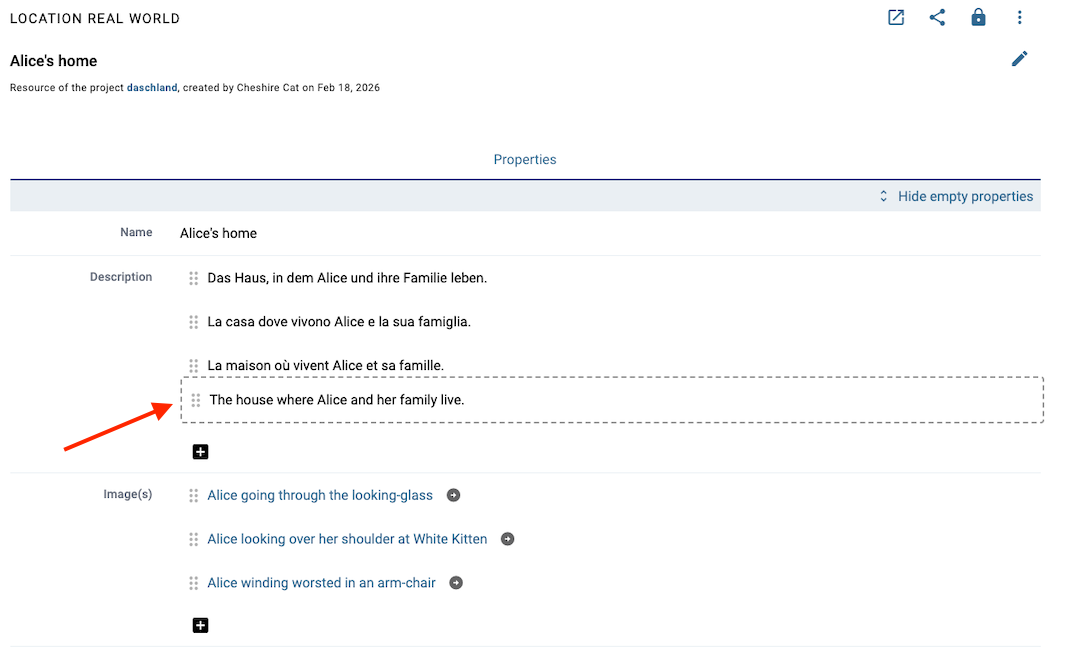Image resolution: width=1065 pixels, height=654 pixels.
Task: Open resource in new tab icon
Action: coord(896,18)
